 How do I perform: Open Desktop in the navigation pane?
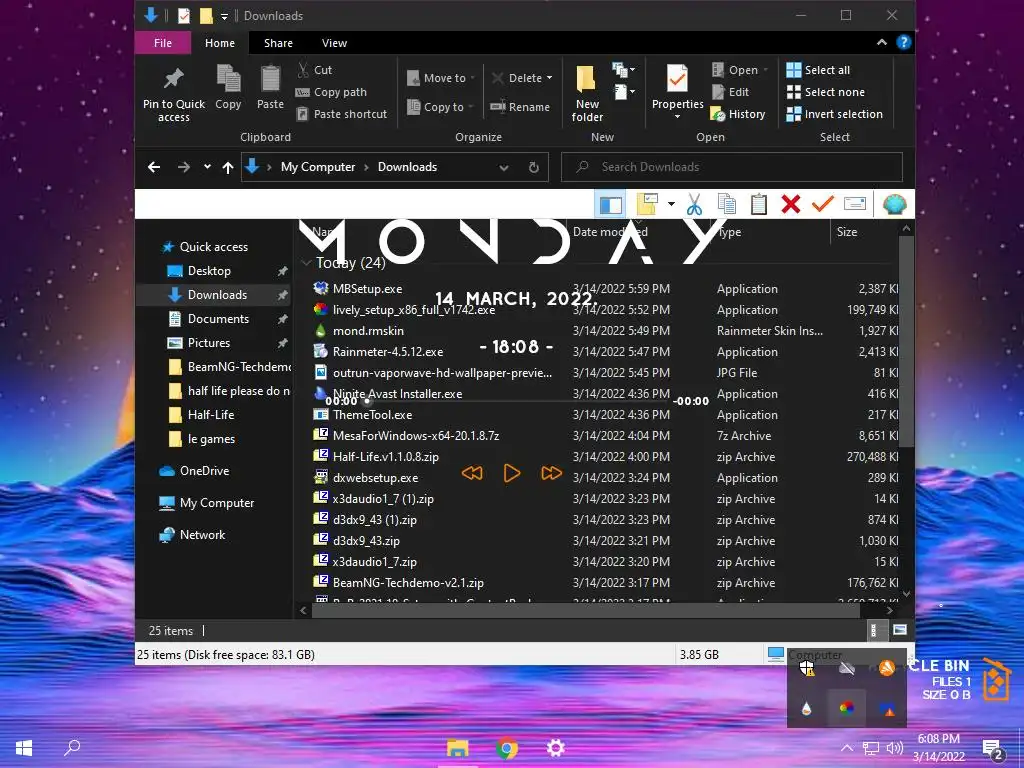[209, 270]
